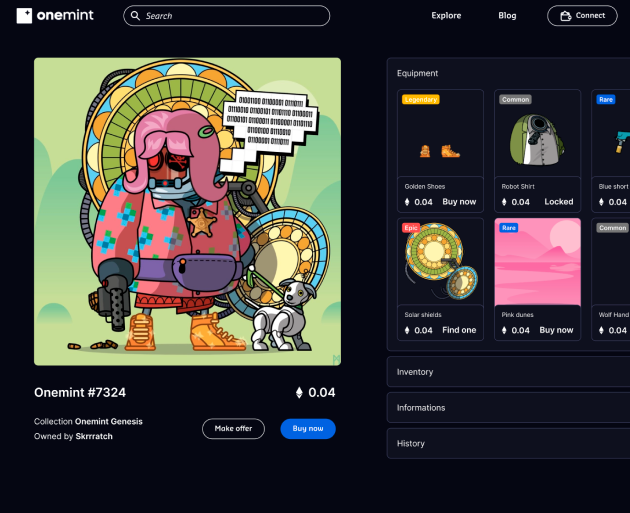Click Ethereum icon on Pink dunes card
This screenshot has width=630, height=513.
coord(504,330)
